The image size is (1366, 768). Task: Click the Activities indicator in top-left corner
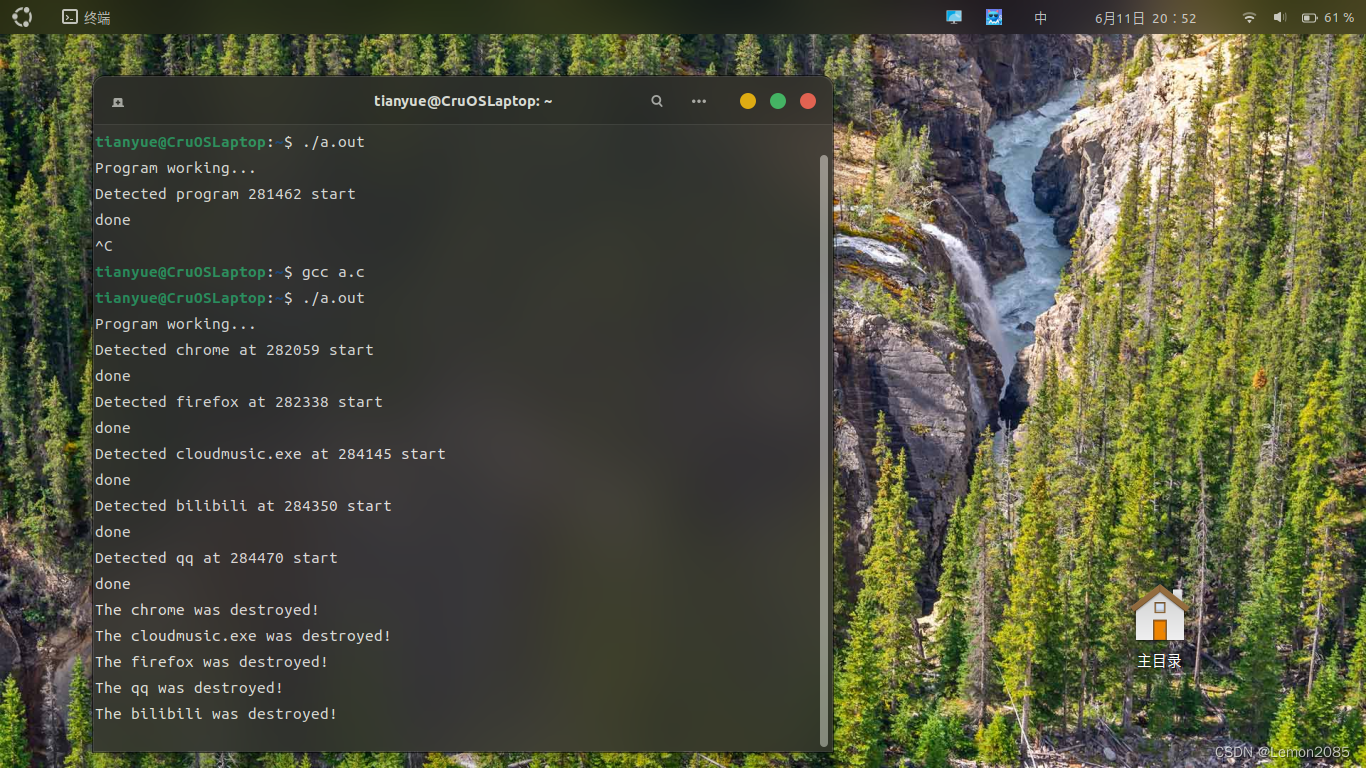click(x=21, y=17)
